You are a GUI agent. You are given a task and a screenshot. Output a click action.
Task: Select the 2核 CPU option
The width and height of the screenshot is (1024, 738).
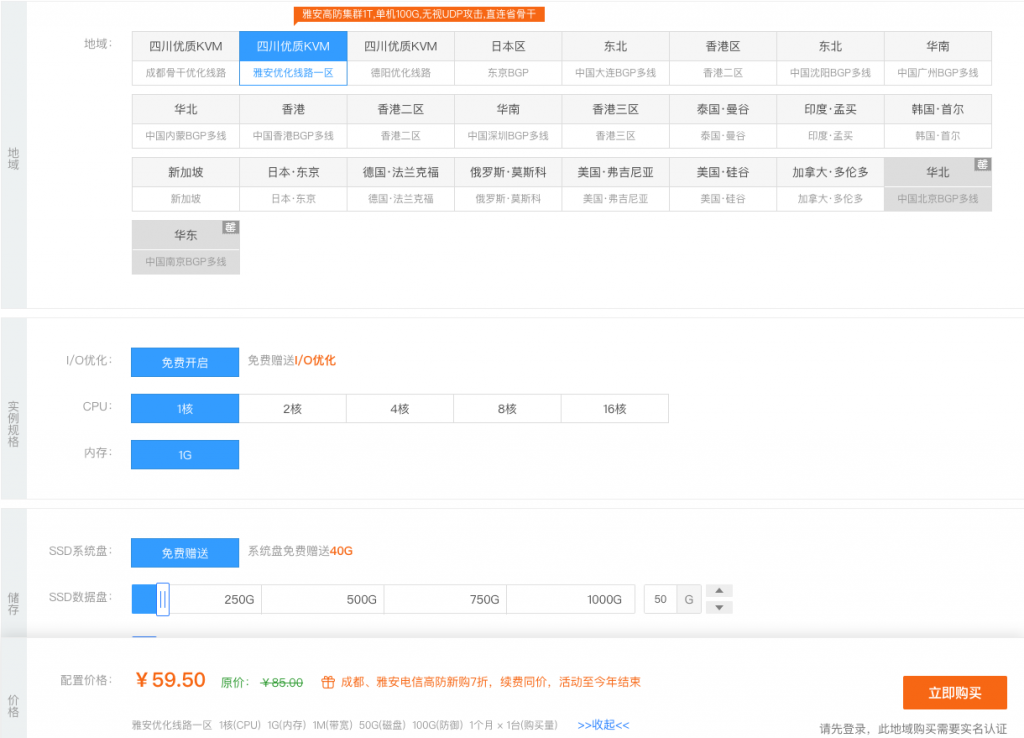pyautogui.click(x=292, y=408)
